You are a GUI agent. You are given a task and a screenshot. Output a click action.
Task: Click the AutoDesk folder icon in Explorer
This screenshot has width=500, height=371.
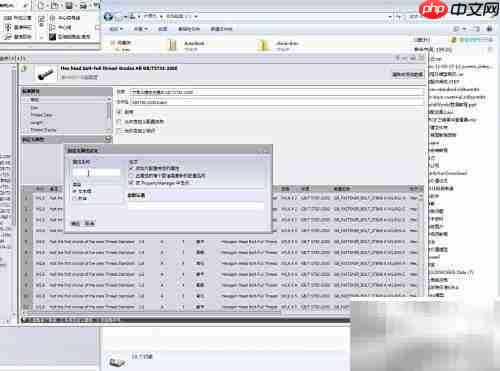click(x=172, y=45)
